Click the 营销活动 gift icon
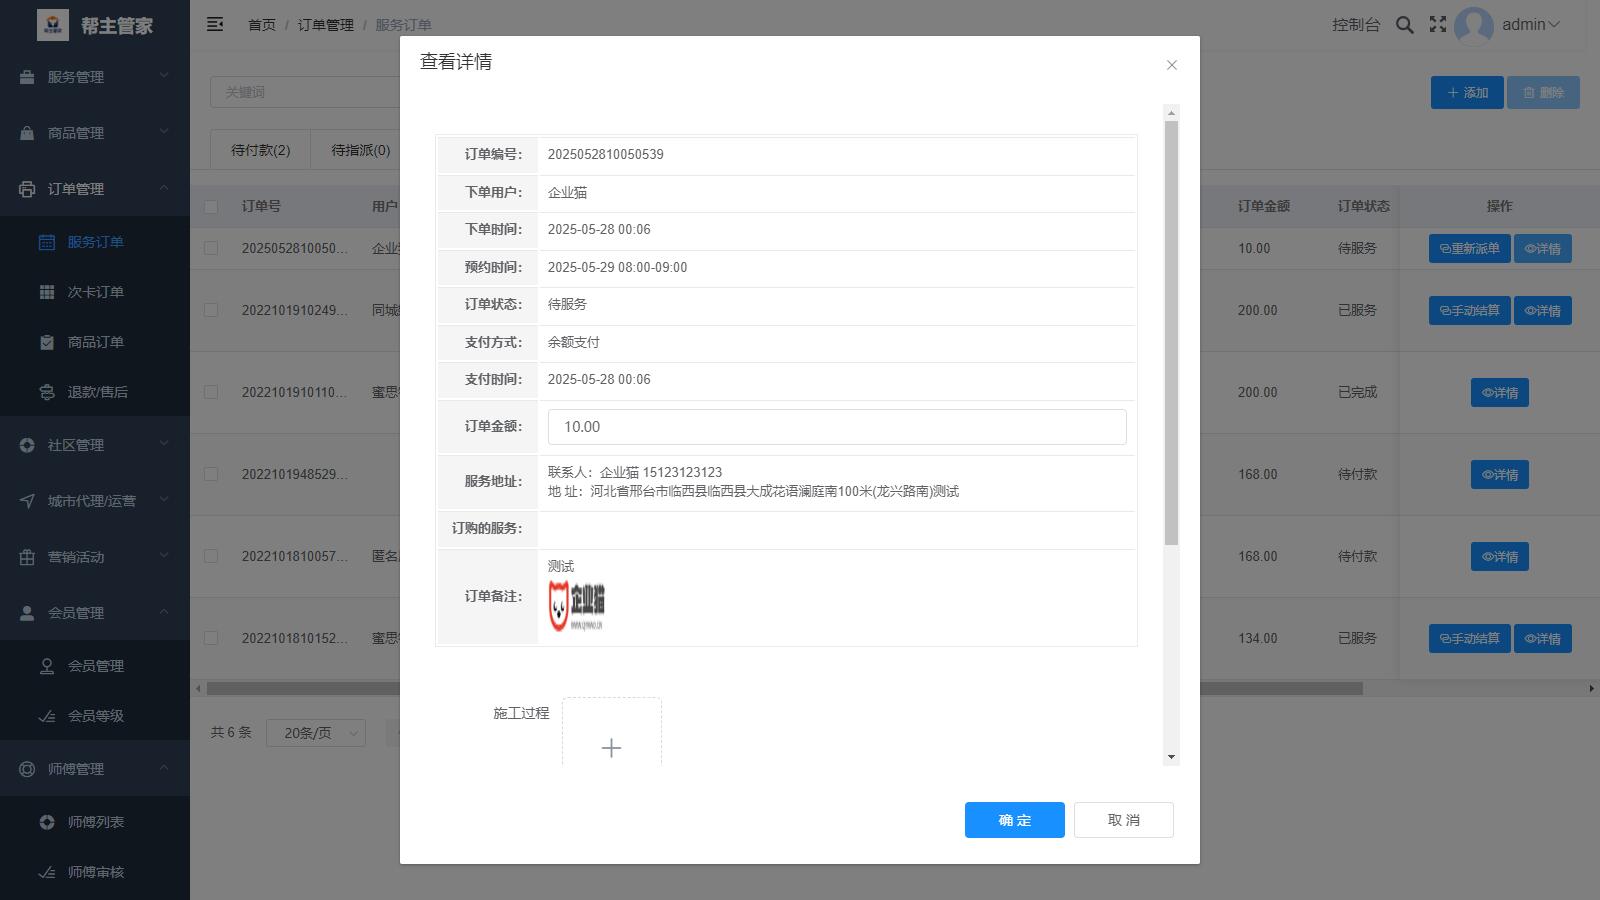 click(x=27, y=557)
